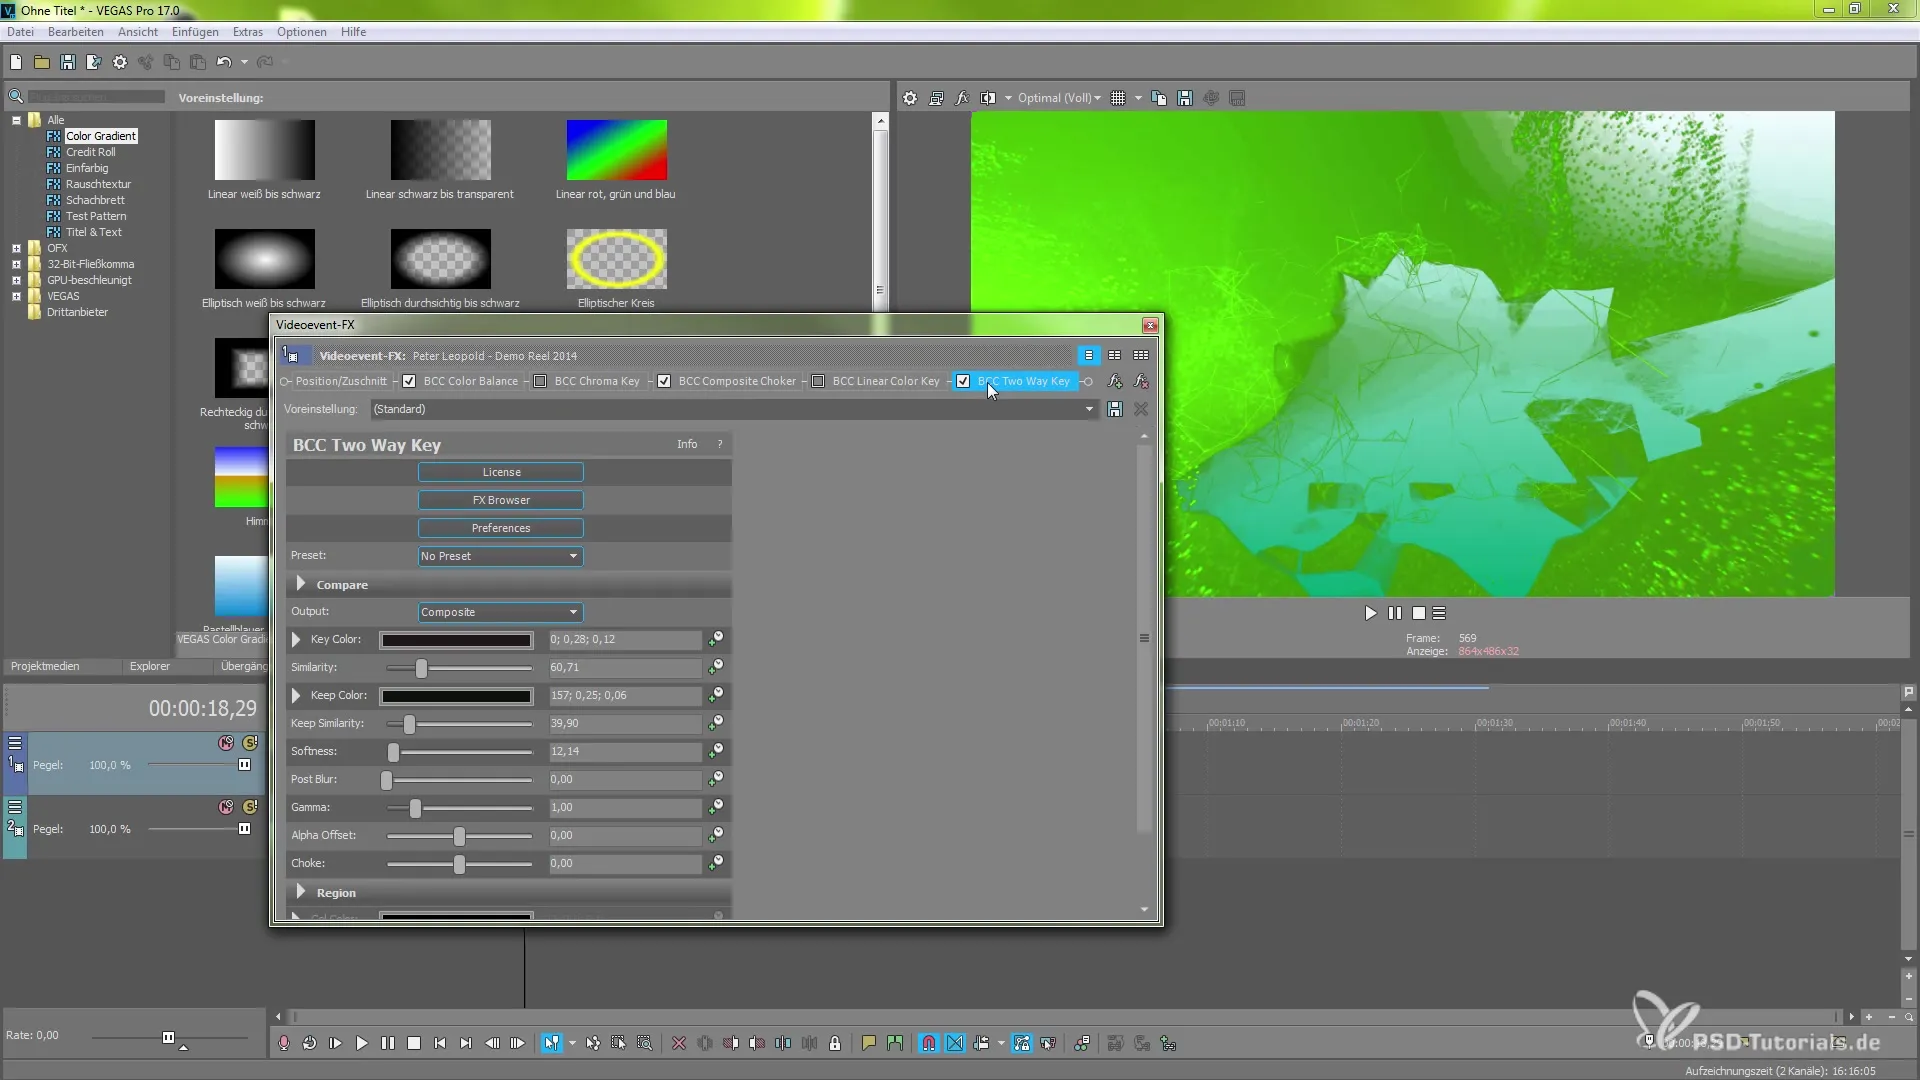Insert a region with the green region icon

click(x=894, y=1043)
